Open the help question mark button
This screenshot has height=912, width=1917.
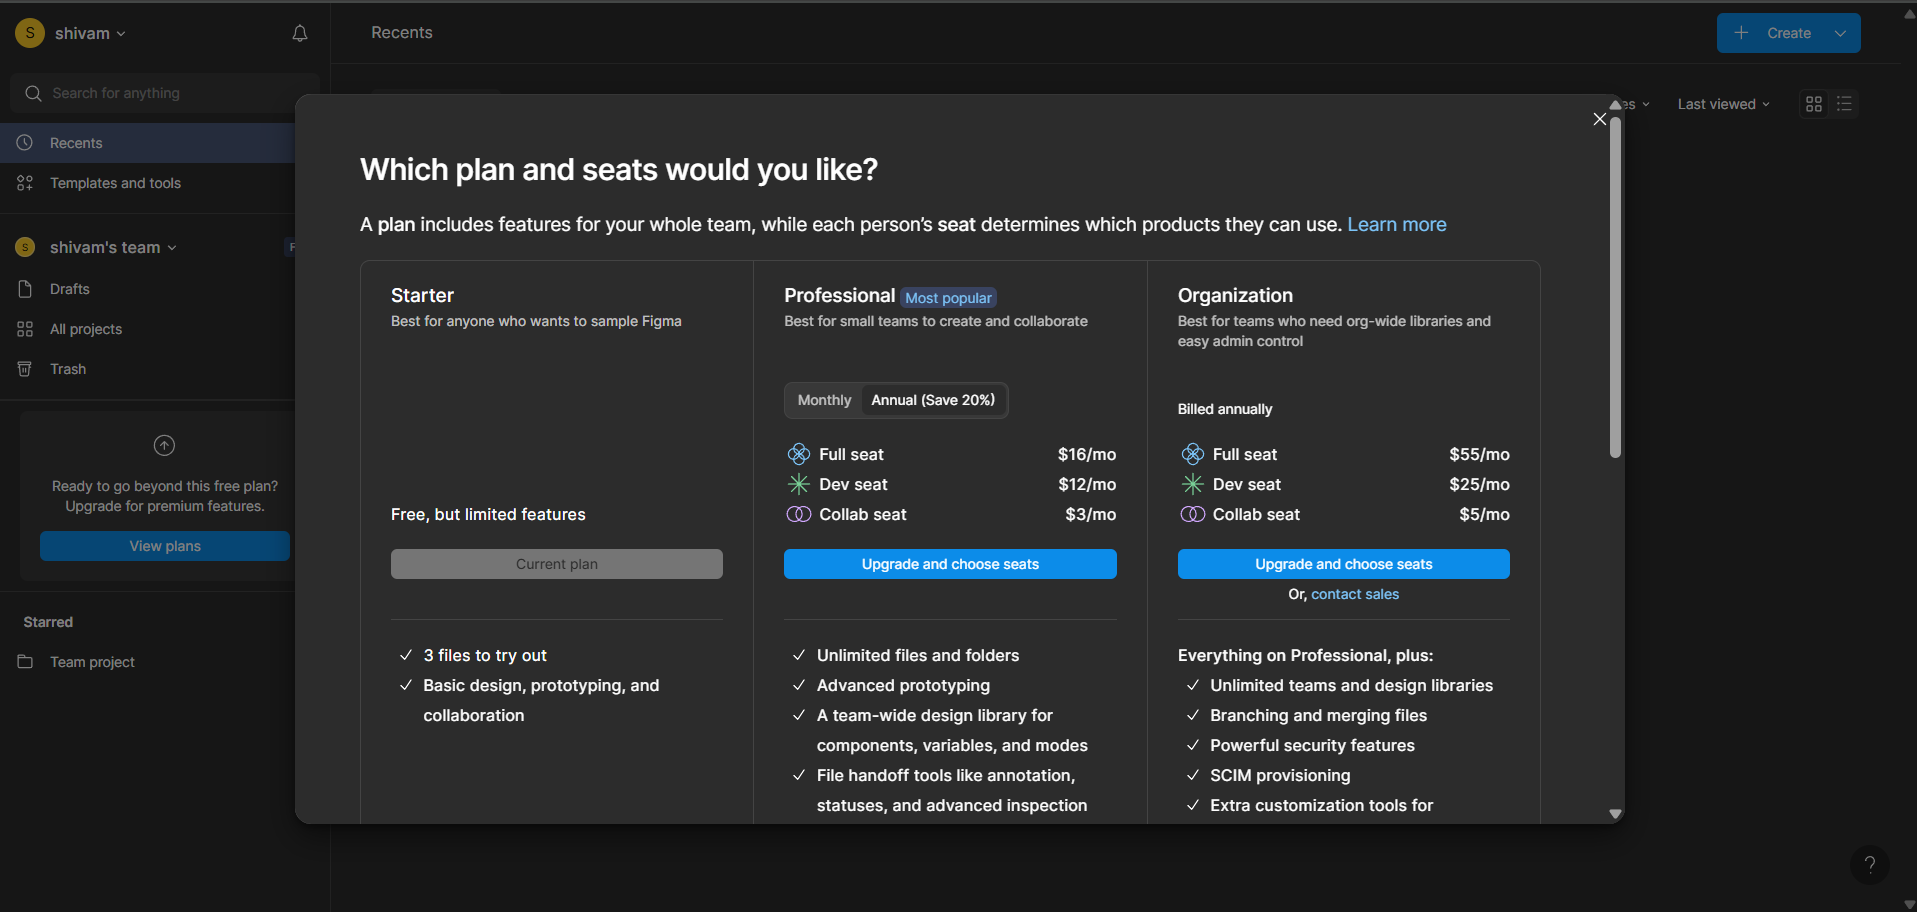pos(1870,865)
